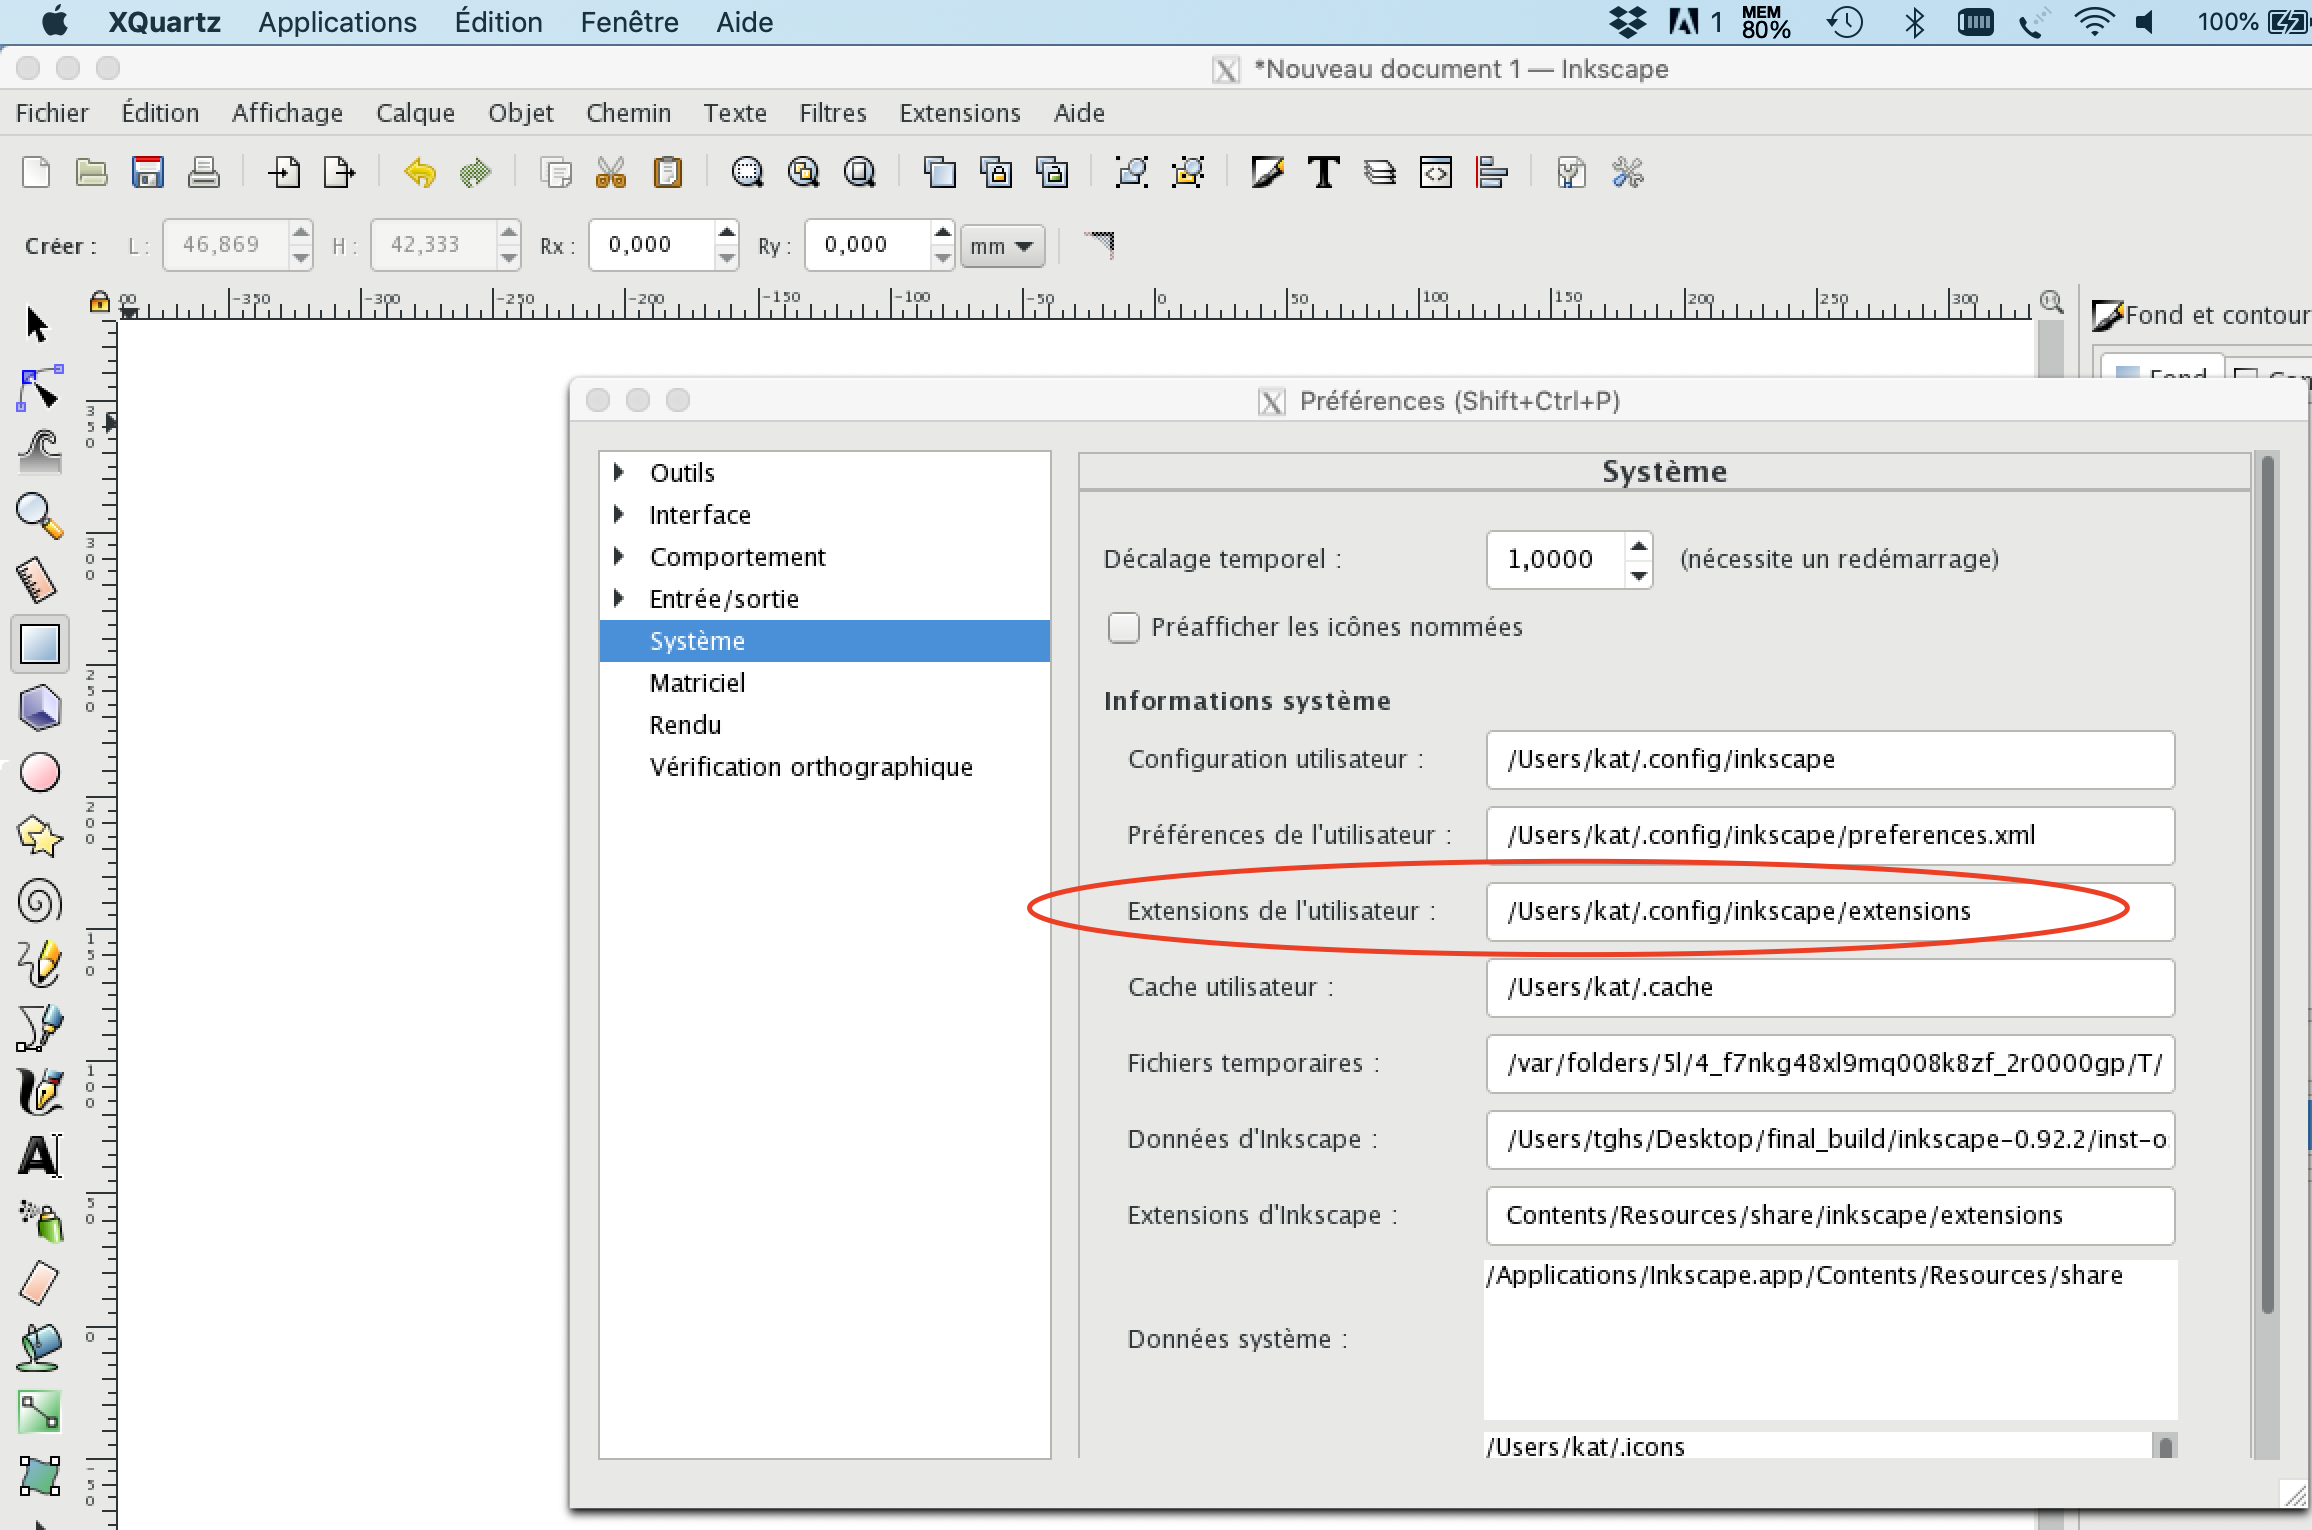Screen dimensions: 2312x1530
Task: Click the Décalage temporel input field
Action: coord(1555,559)
